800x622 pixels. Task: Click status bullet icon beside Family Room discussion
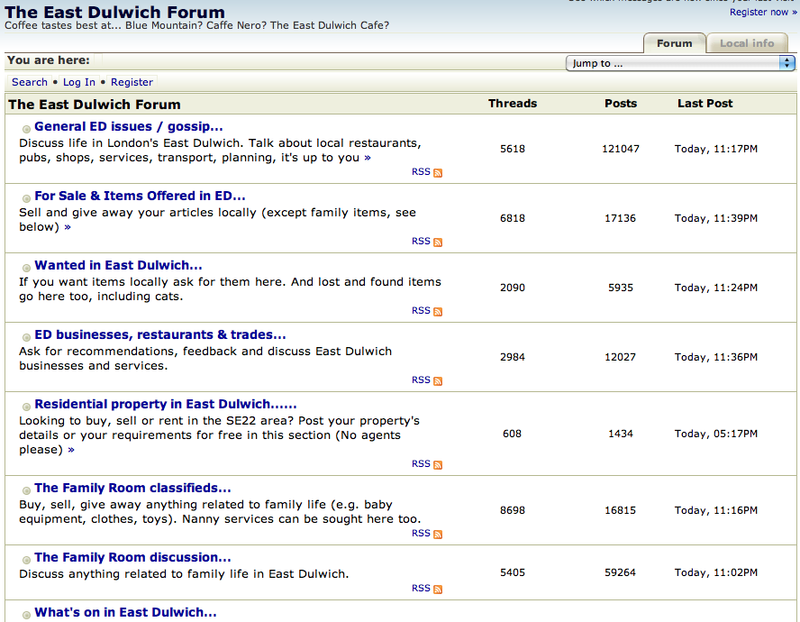tap(26, 560)
